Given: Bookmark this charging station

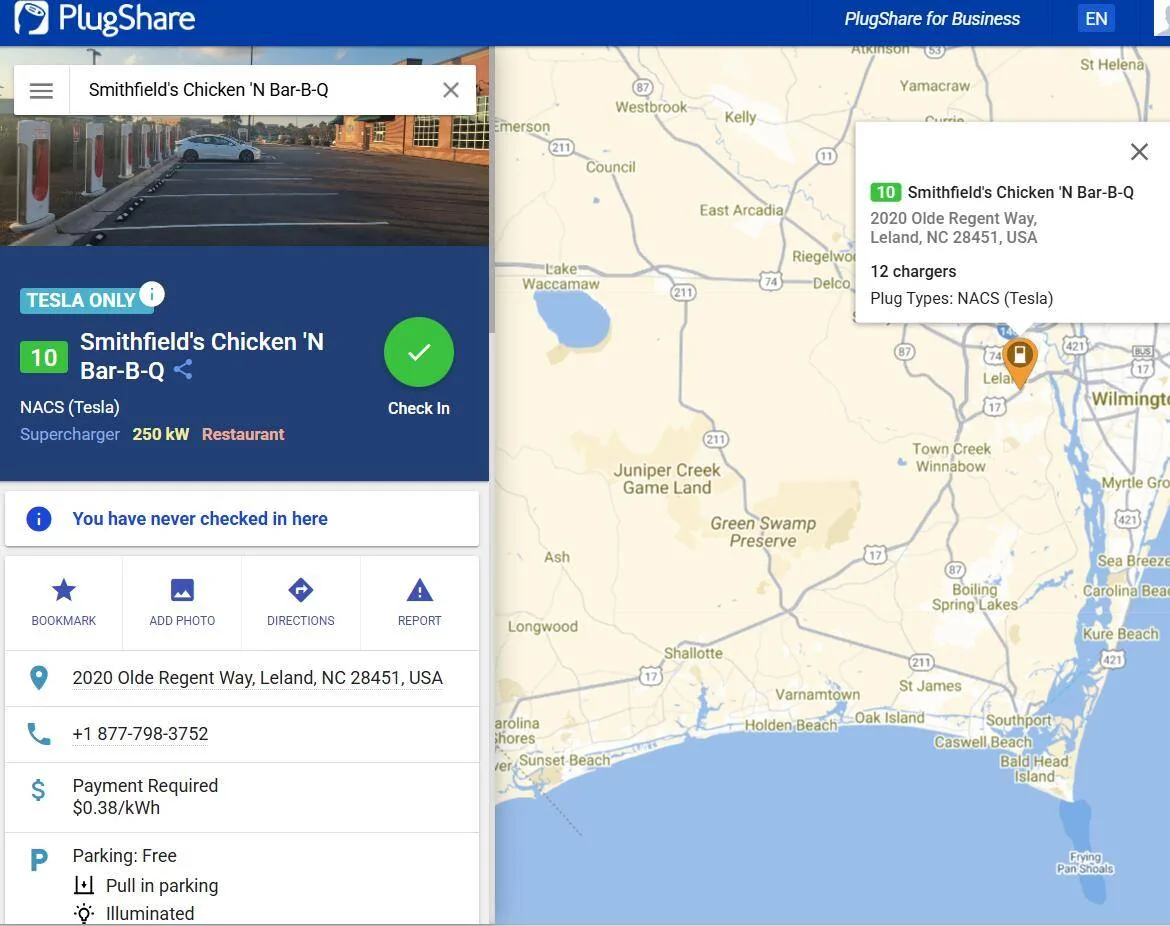Looking at the screenshot, I should (x=63, y=602).
